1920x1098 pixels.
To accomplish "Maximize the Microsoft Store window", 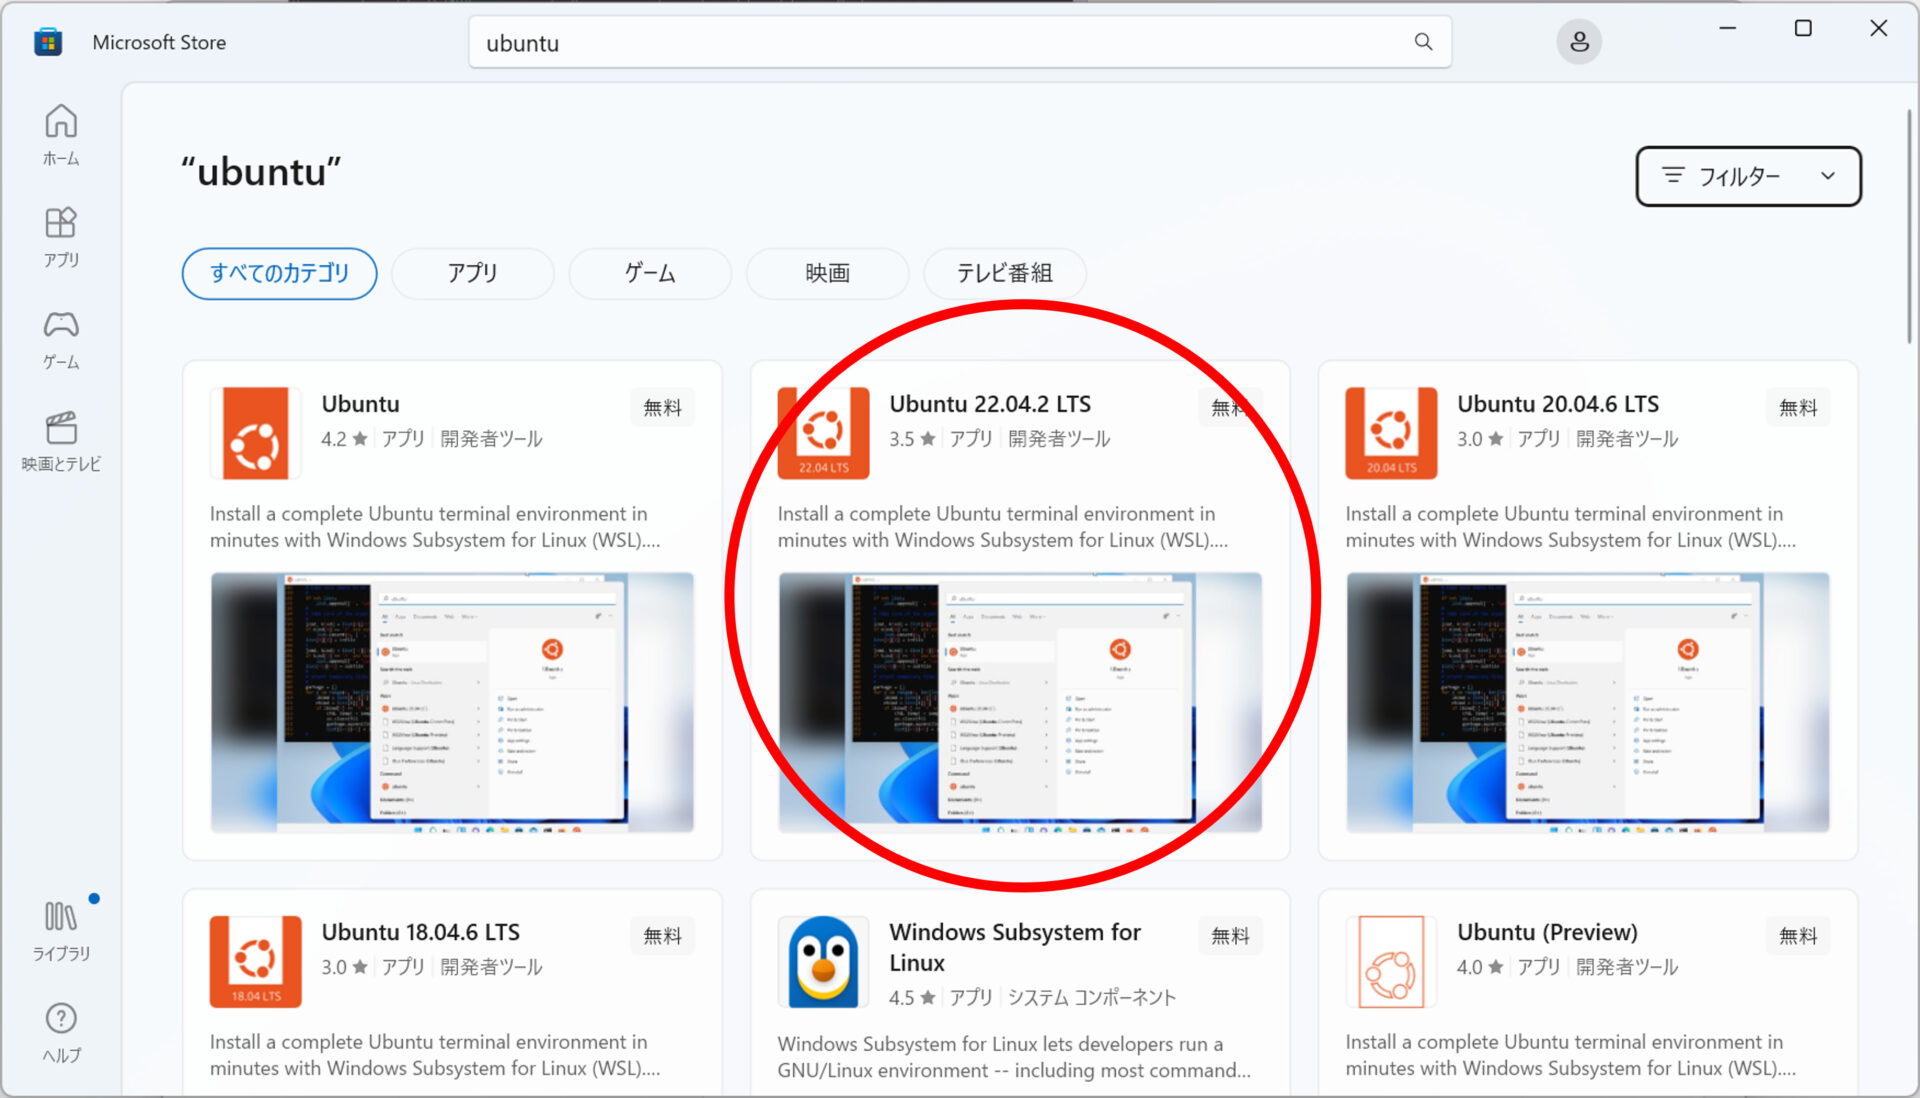I will coord(1803,28).
